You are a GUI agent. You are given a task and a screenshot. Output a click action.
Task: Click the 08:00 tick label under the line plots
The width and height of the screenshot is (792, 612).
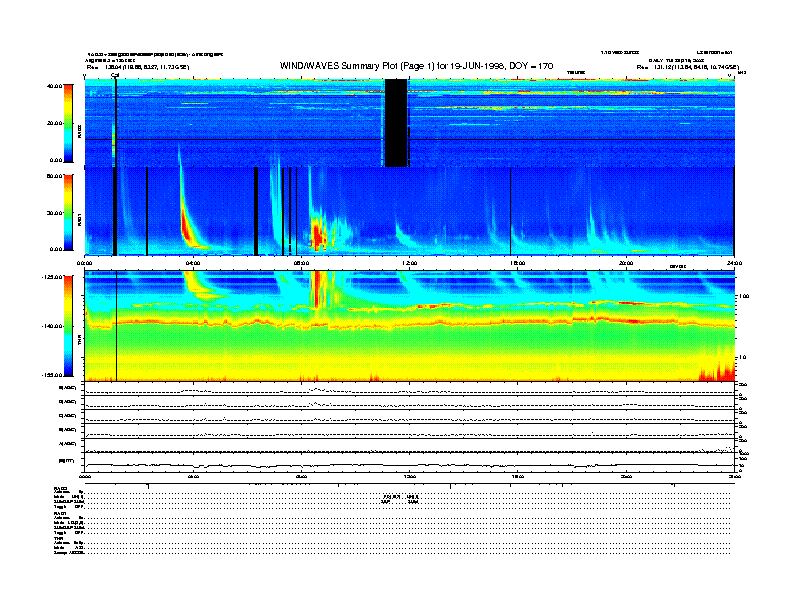301,477
